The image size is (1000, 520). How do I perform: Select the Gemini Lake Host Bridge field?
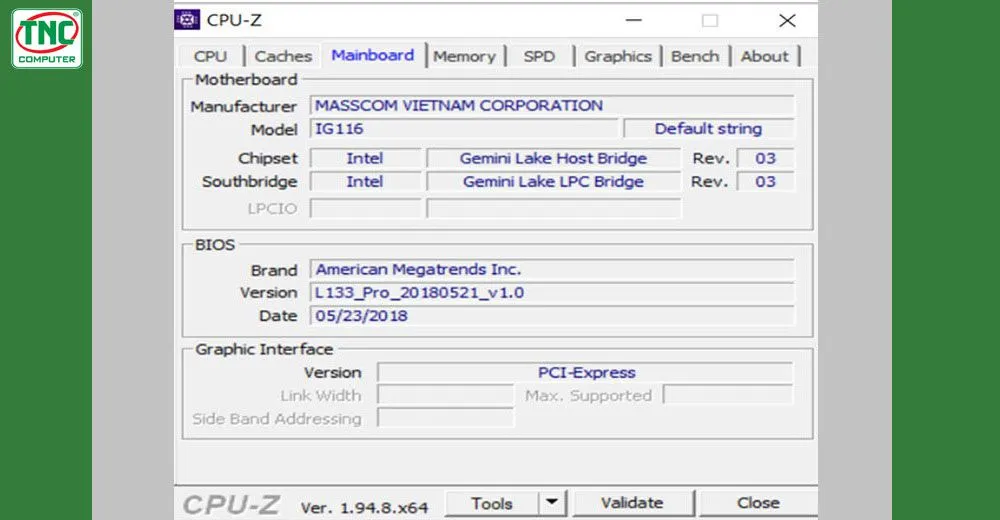553,158
